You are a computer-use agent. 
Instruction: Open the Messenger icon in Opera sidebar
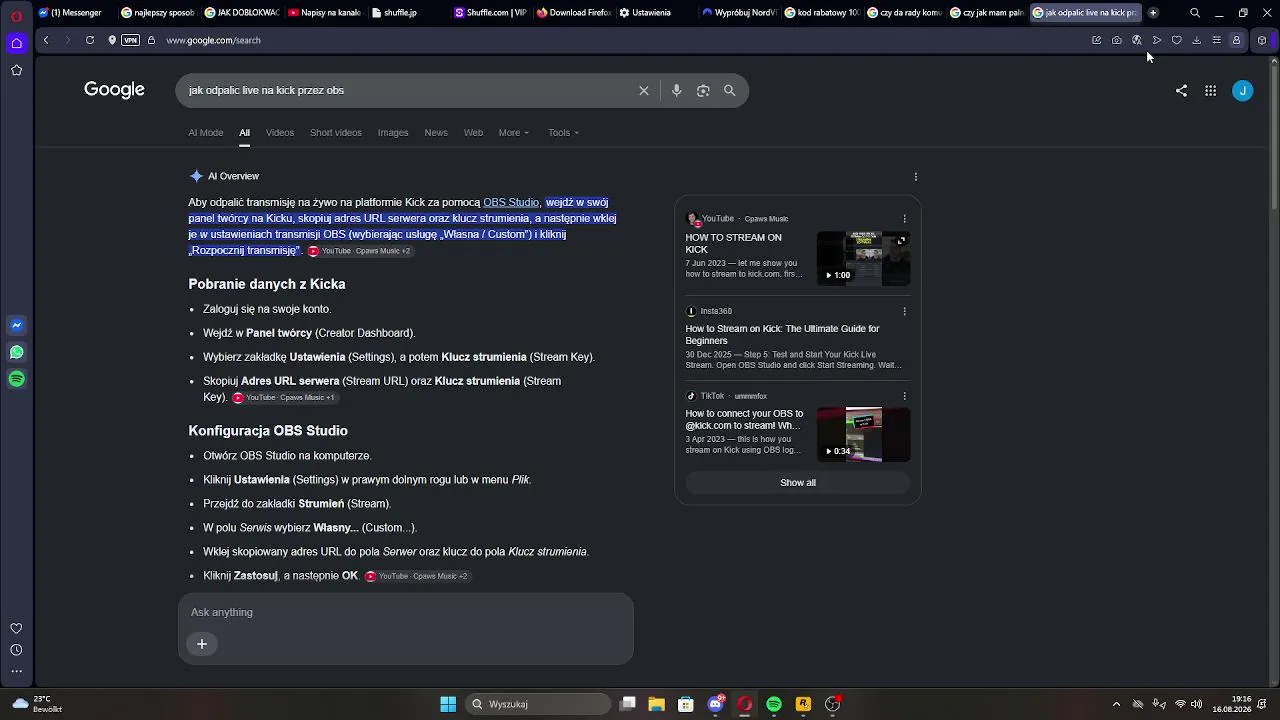[16, 325]
